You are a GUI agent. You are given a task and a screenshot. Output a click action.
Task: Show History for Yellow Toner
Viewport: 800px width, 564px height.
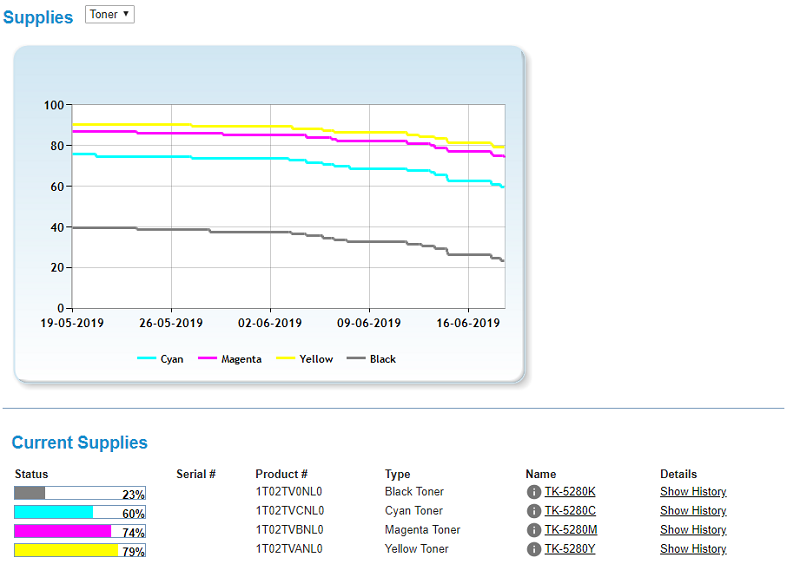[693, 549]
